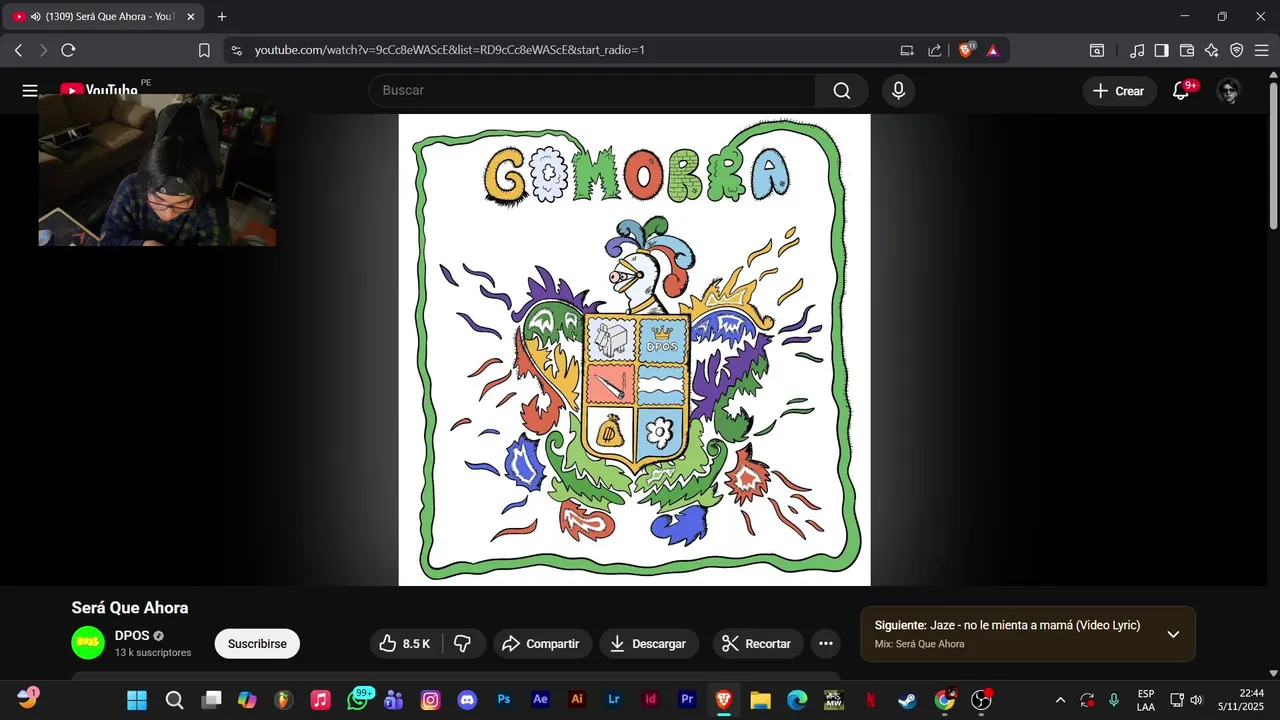Open Instagram from the taskbar
Viewport: 1280px width, 720px height.
(431, 700)
